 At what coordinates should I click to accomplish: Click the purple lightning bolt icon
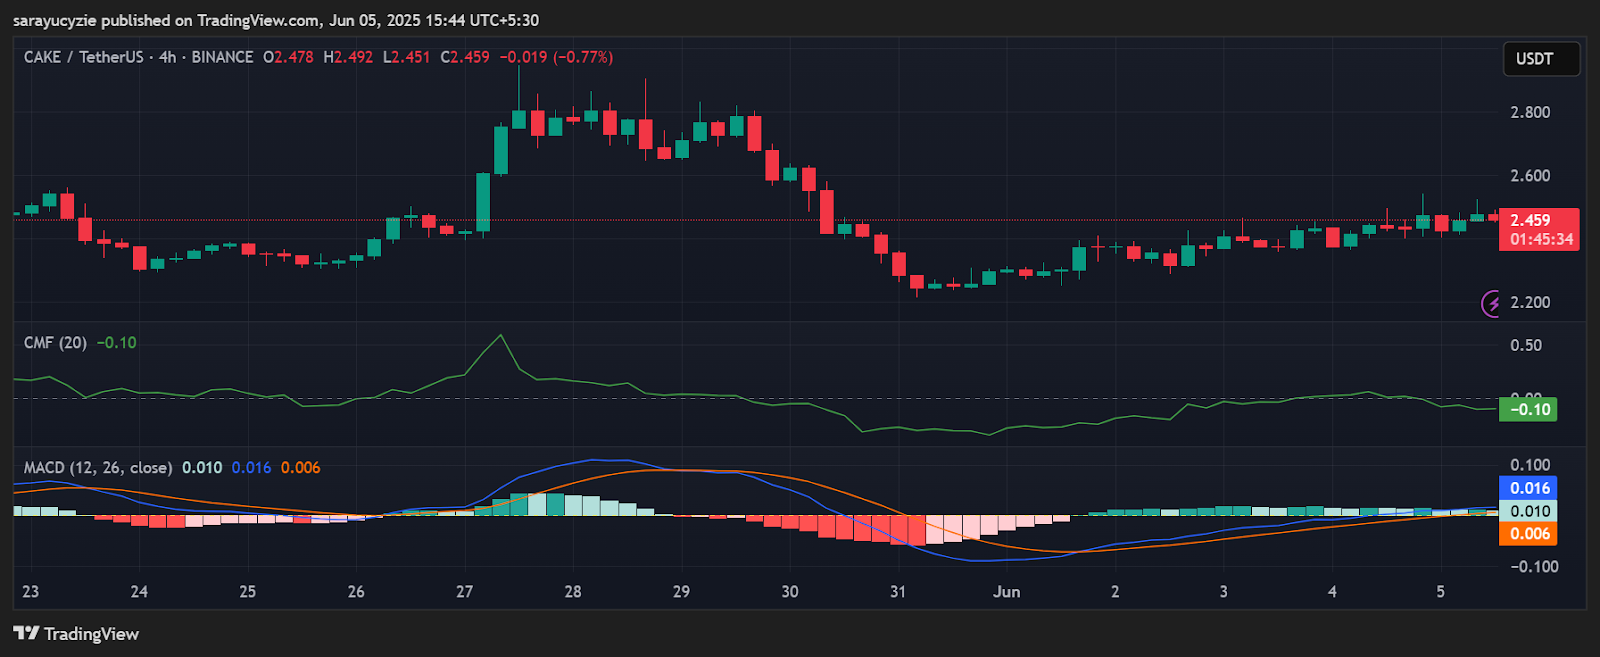tap(1492, 303)
